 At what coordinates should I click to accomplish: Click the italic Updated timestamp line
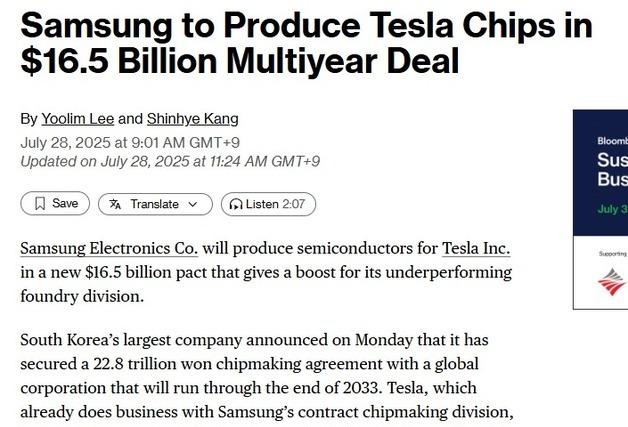point(170,161)
